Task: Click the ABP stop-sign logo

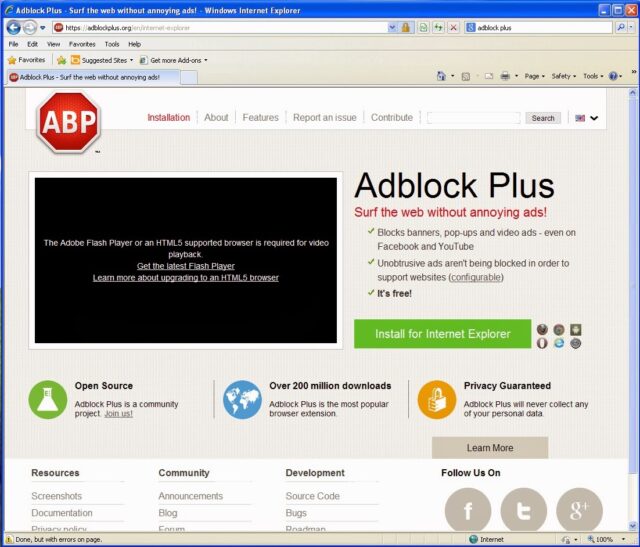Action: pos(68,122)
